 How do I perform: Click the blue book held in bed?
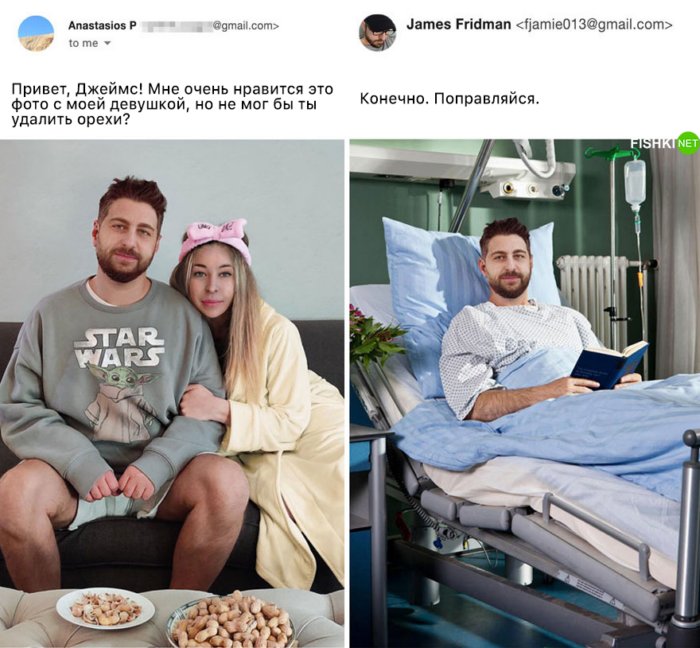[610, 364]
